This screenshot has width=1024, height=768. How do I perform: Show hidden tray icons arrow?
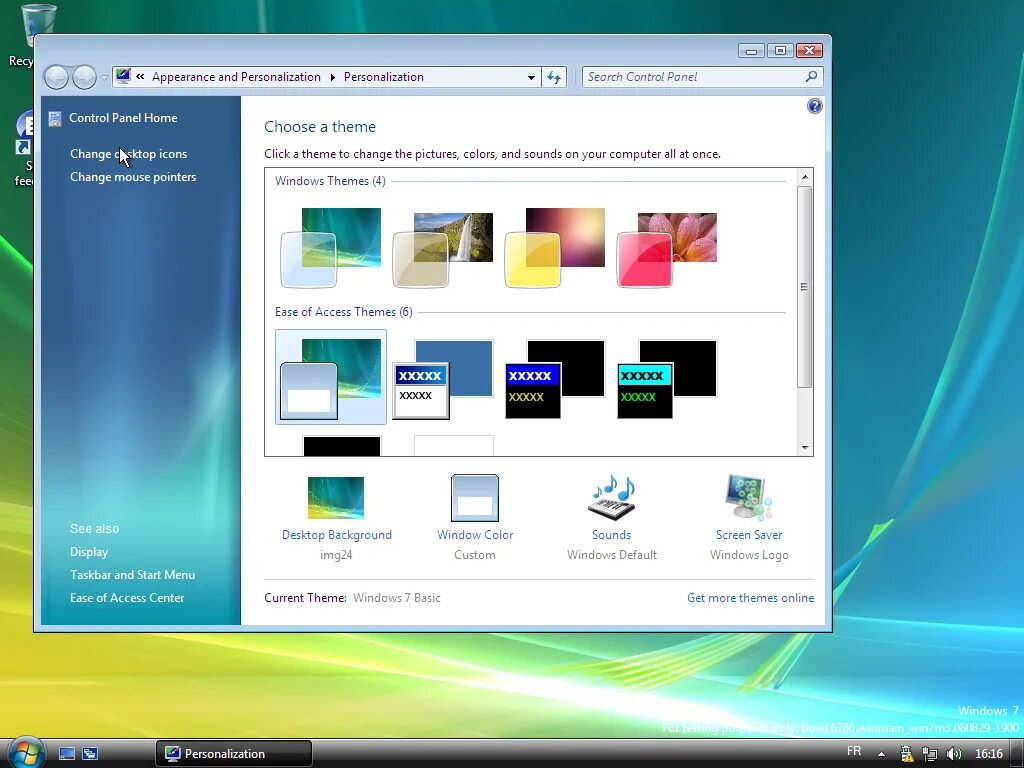coord(881,754)
